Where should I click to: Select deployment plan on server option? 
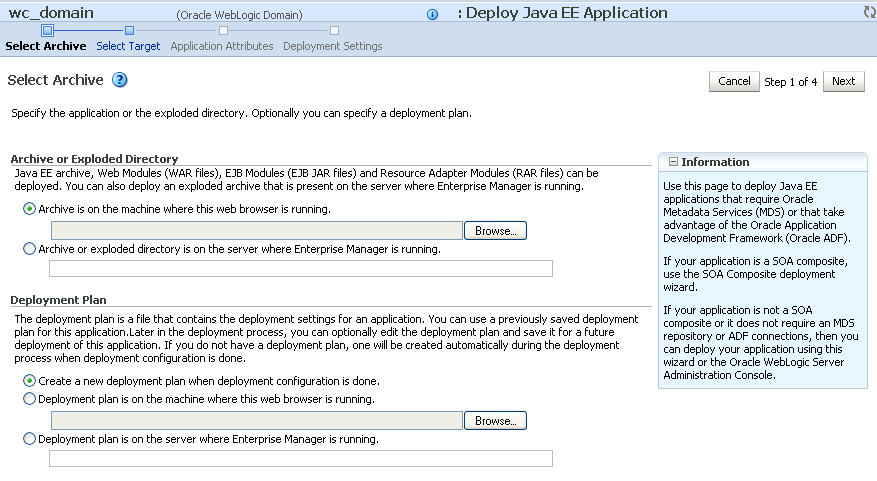coord(29,439)
